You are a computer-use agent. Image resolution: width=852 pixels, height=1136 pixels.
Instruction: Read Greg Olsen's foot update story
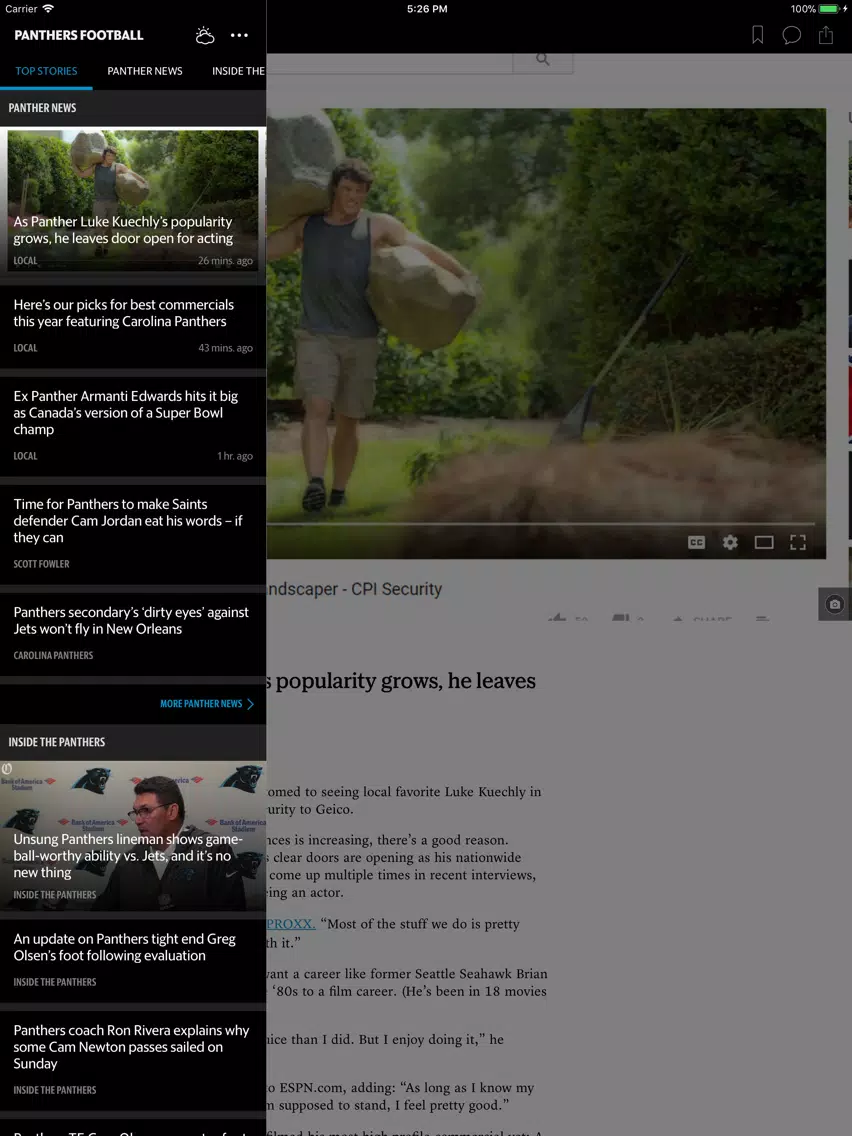click(x=133, y=961)
